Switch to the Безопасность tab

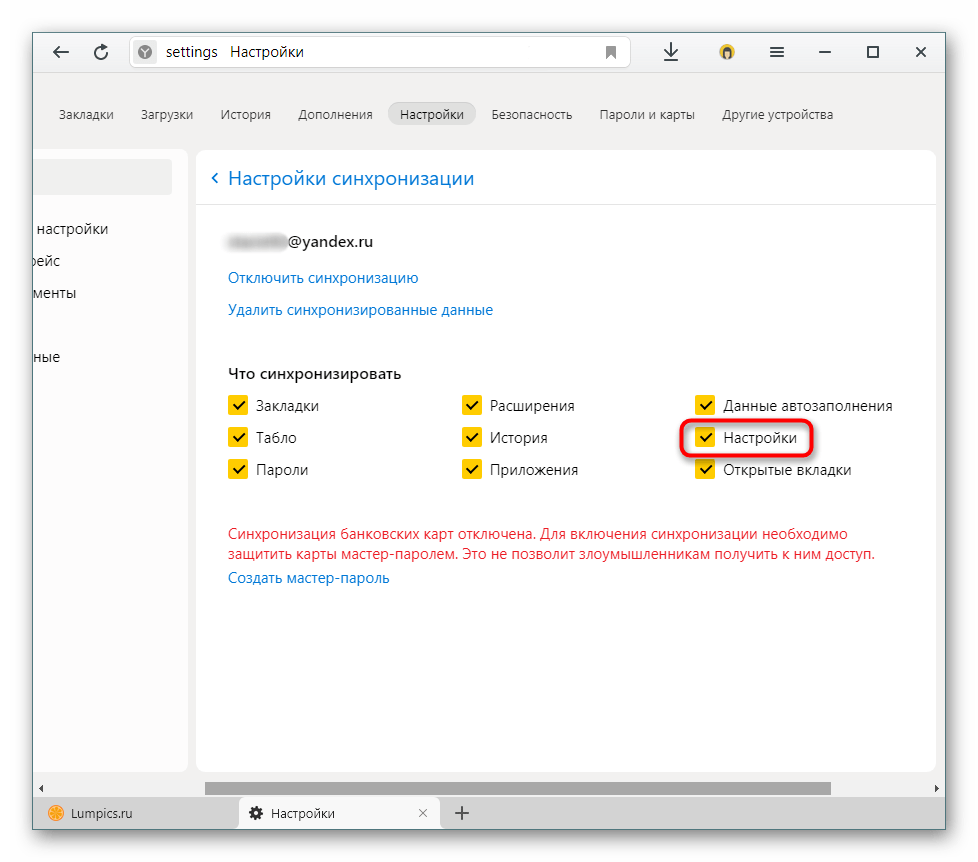[531, 115]
